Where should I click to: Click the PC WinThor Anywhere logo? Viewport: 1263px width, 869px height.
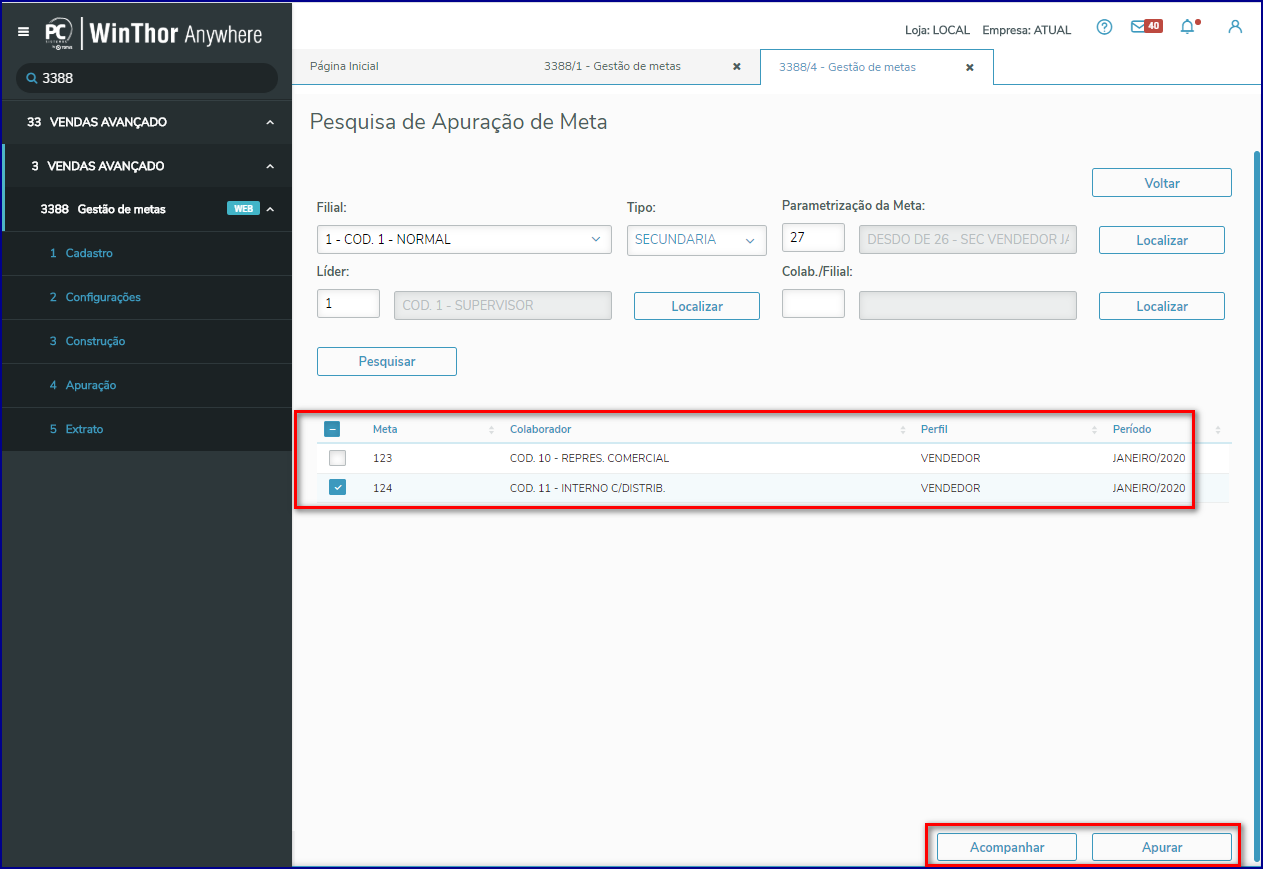click(153, 33)
